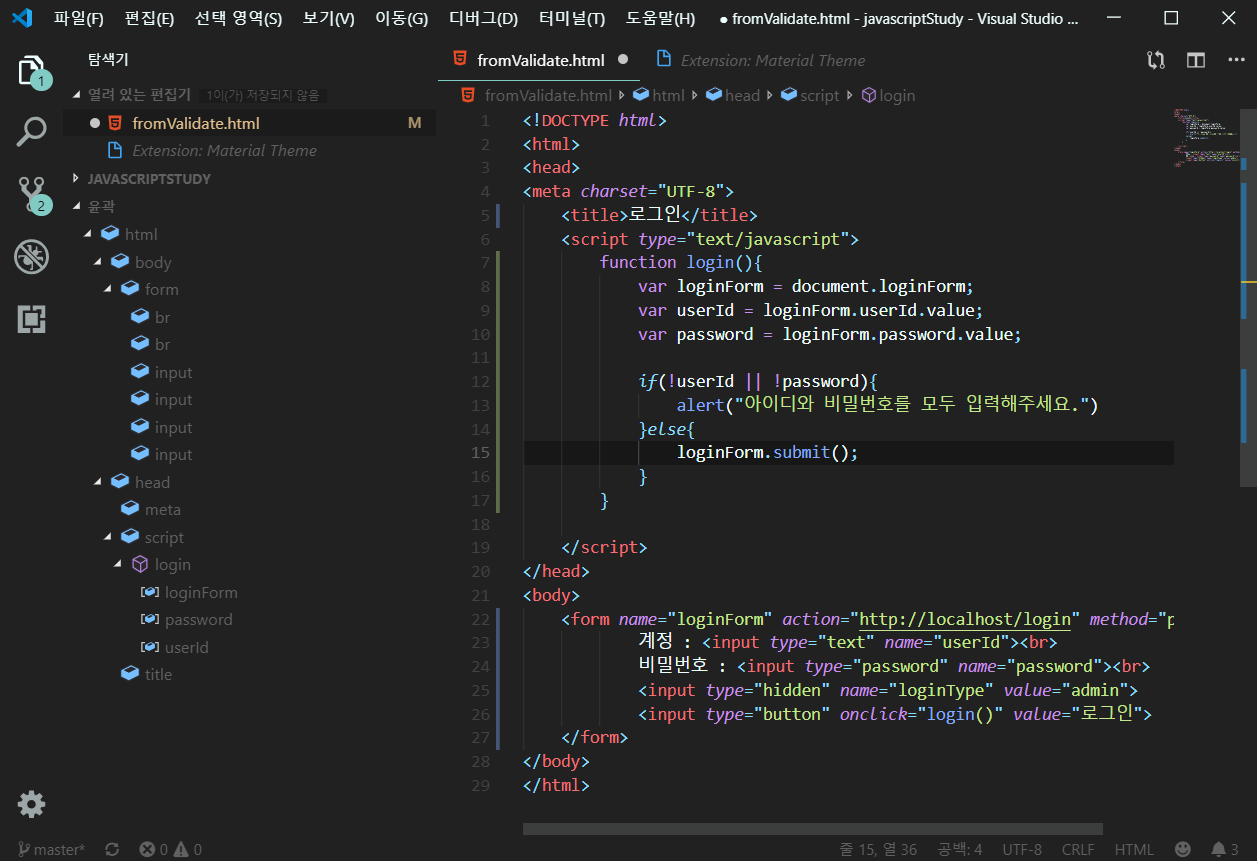This screenshot has width=1257, height=861.
Task: Select the title outline item
Action: [158, 675]
